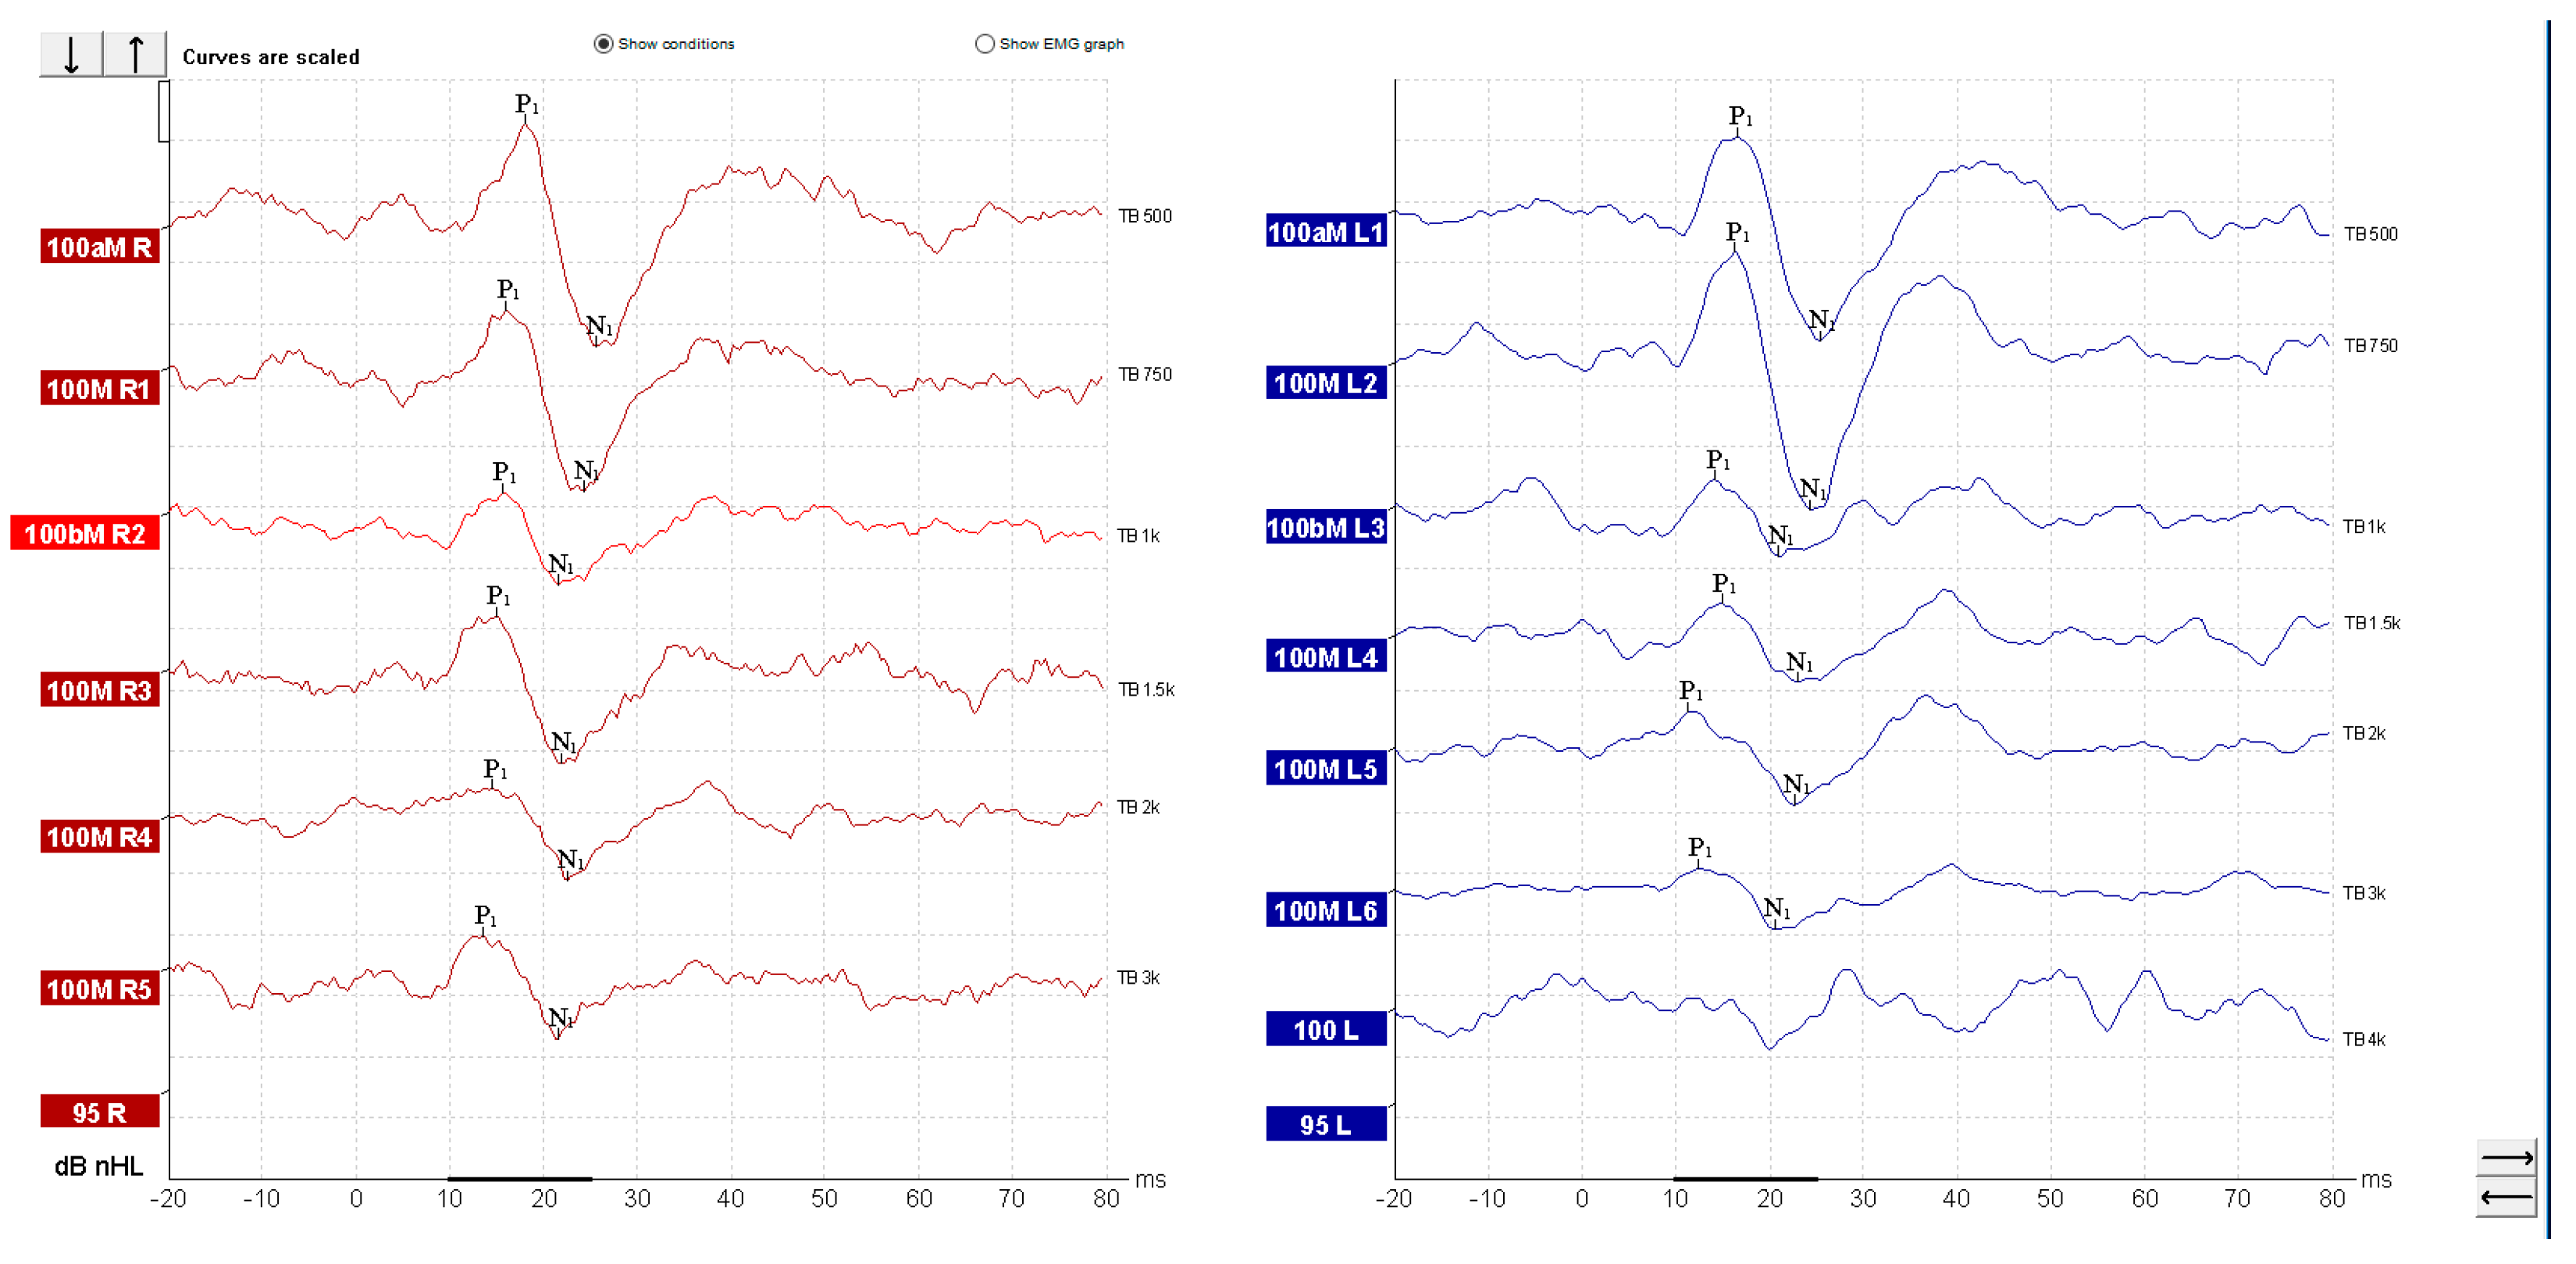Select the 100M L2 curve handle
2576x1264 pixels.
[1325, 383]
